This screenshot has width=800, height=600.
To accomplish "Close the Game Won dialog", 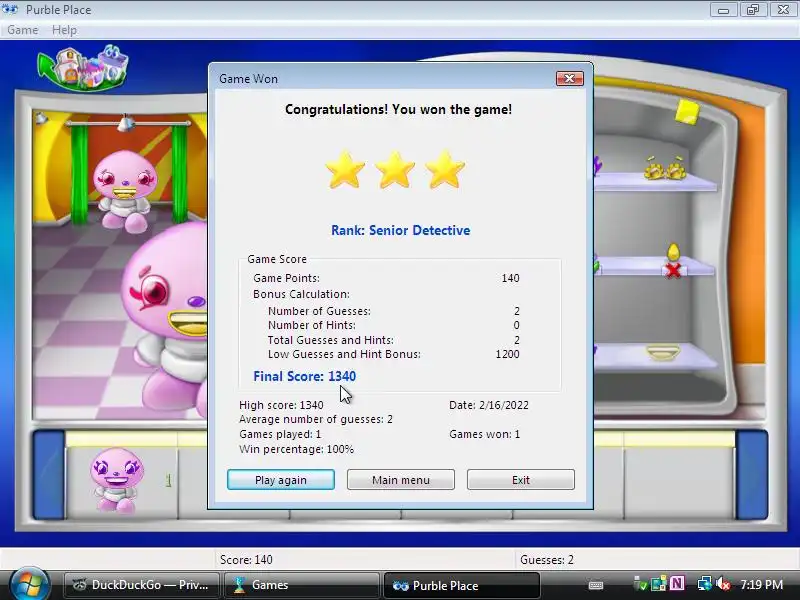I will (569, 79).
